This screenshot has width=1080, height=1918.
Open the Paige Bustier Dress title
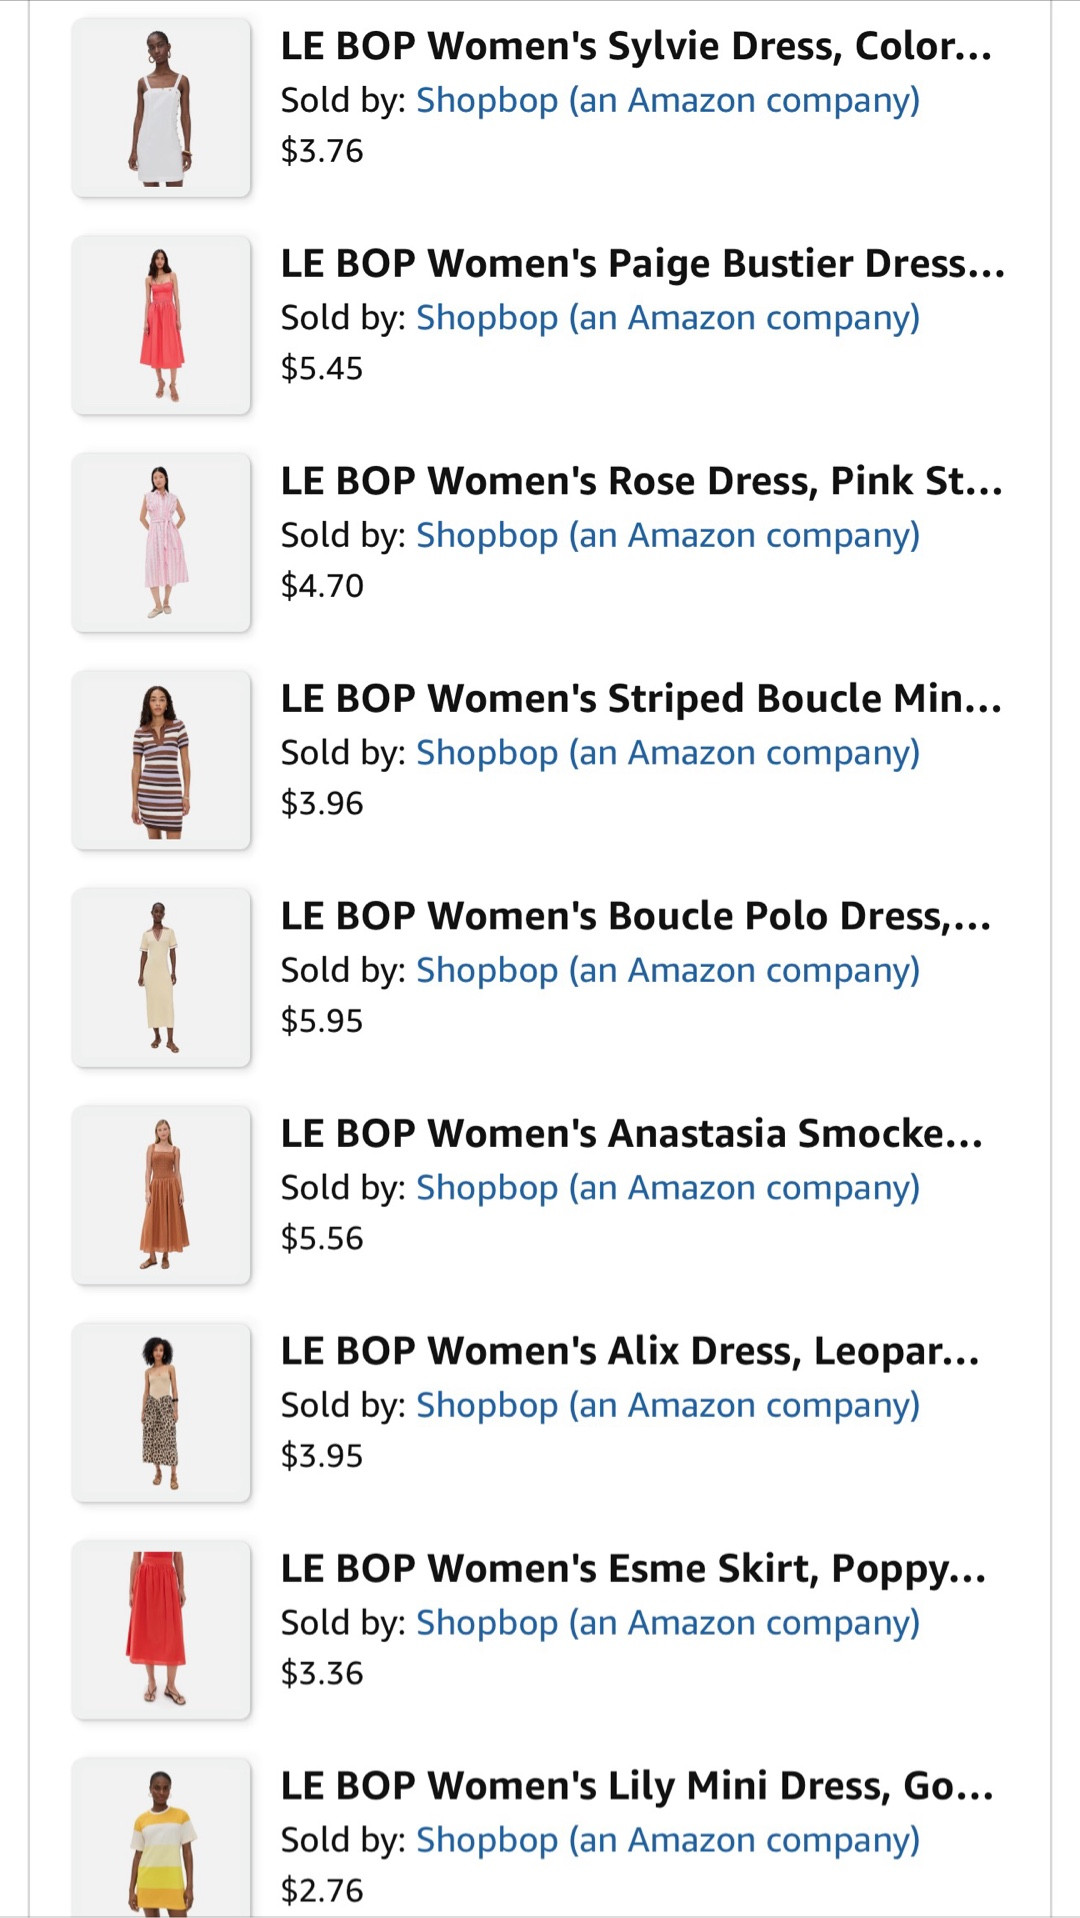click(642, 264)
